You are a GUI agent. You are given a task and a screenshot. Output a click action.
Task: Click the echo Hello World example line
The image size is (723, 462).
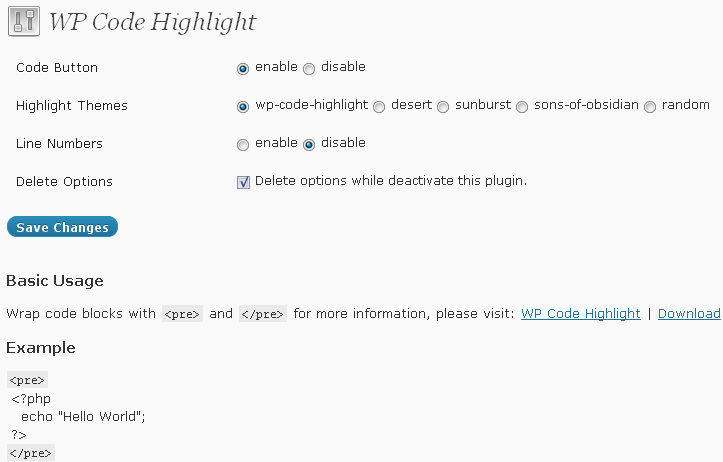pyautogui.click(x=83, y=417)
